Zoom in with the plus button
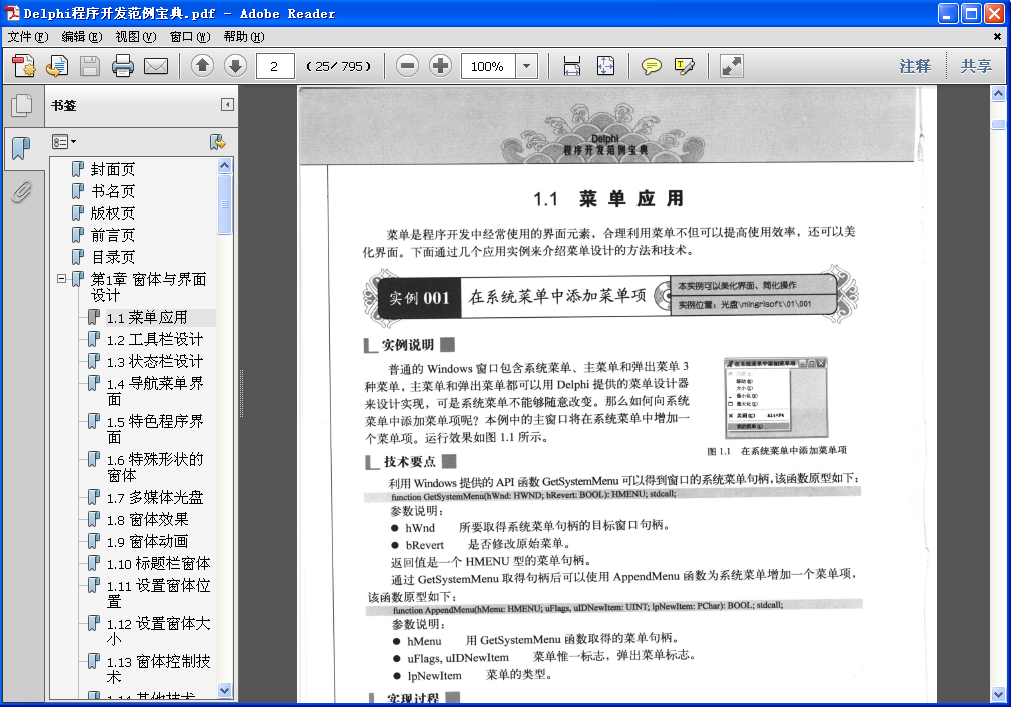 (440, 66)
